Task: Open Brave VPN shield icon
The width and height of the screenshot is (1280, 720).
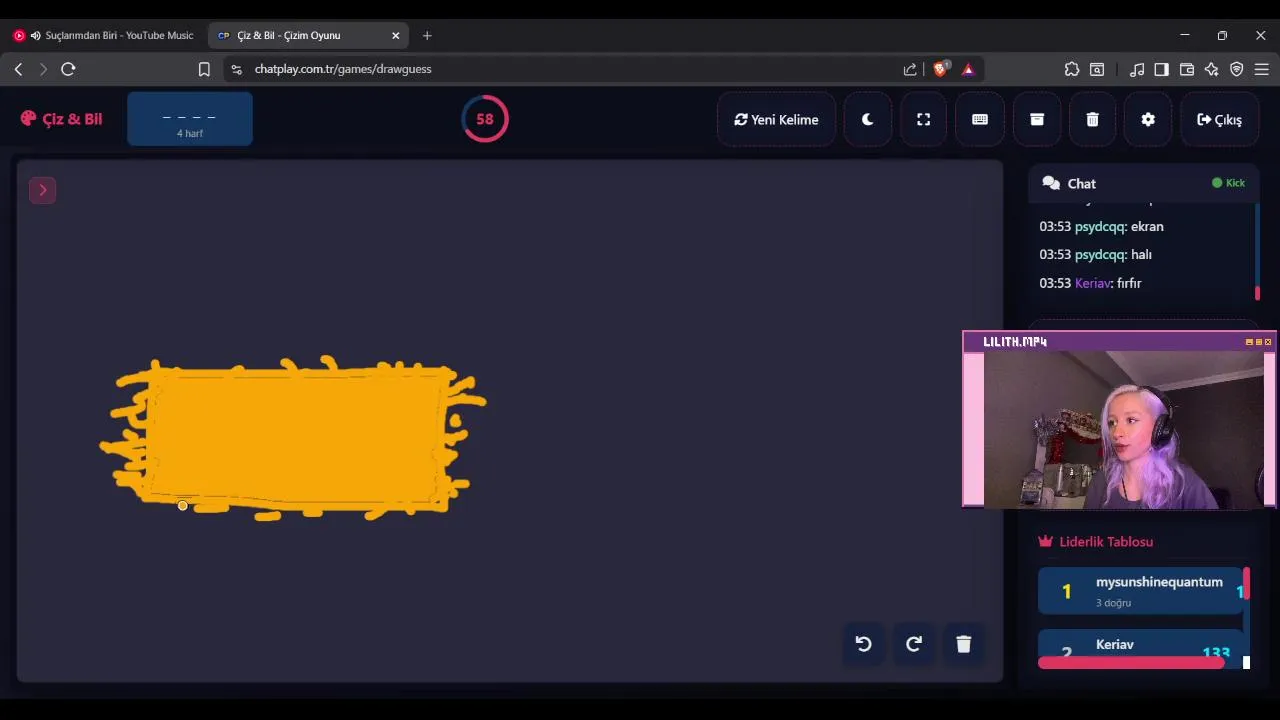Action: click(x=1237, y=69)
